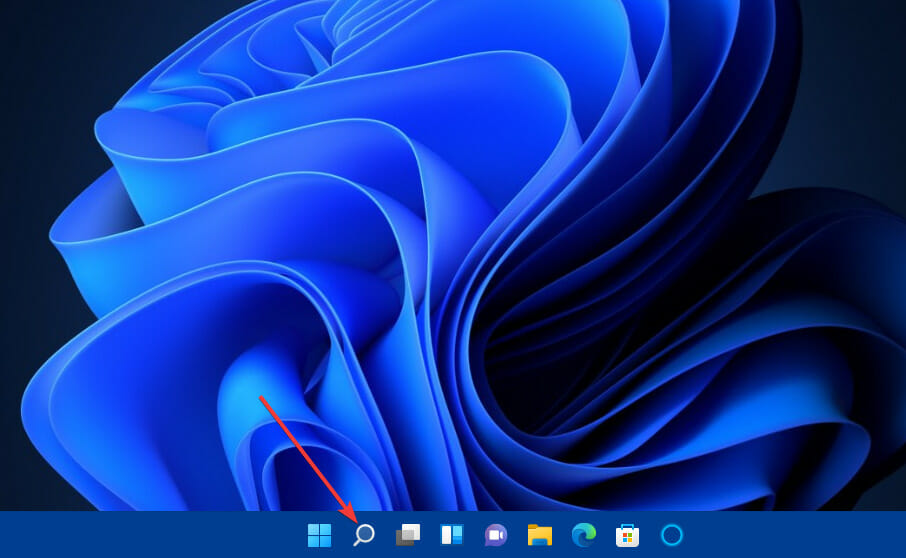Image resolution: width=906 pixels, height=558 pixels.
Task: Launch the Teams Chat app
Action: [x=496, y=535]
